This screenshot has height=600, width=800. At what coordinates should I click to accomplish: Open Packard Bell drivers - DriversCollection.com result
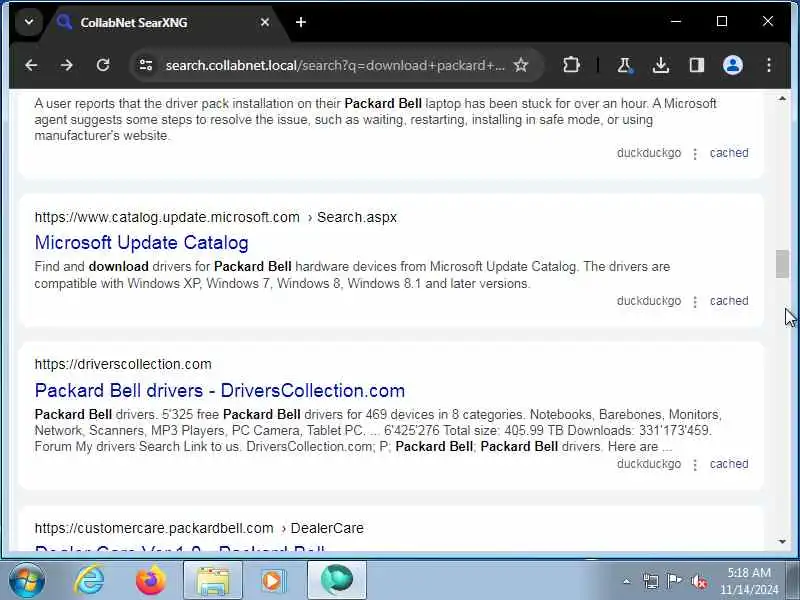click(220, 391)
